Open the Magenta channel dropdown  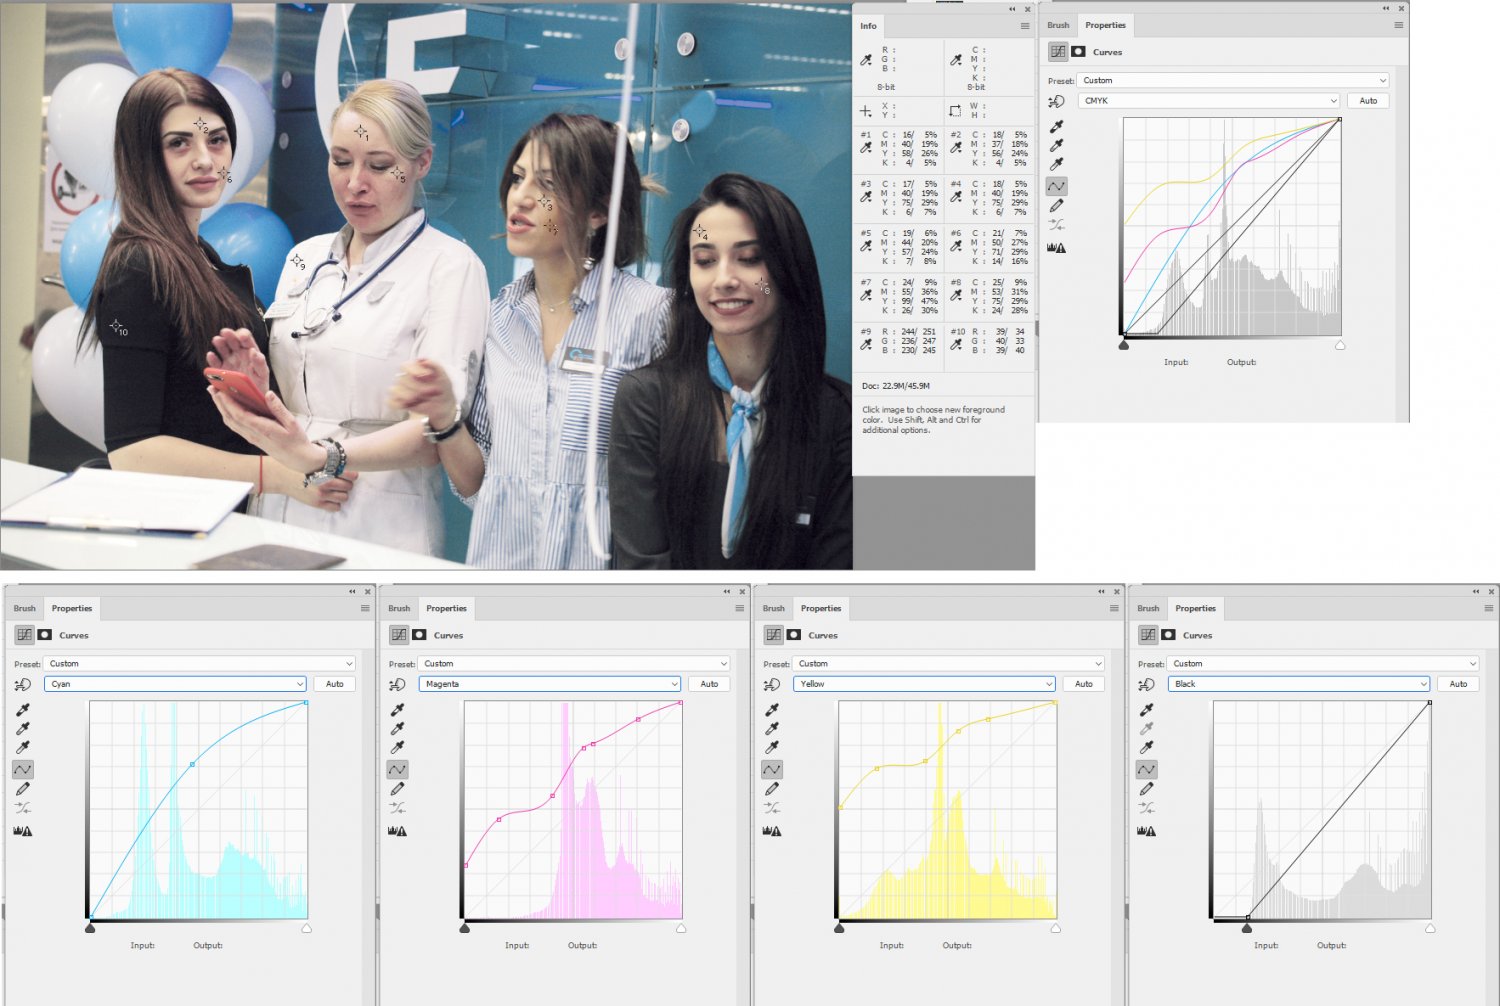(549, 684)
